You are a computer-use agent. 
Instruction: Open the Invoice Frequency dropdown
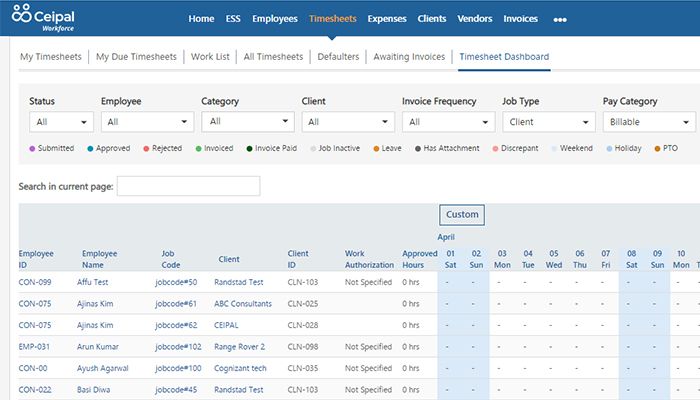click(x=447, y=122)
